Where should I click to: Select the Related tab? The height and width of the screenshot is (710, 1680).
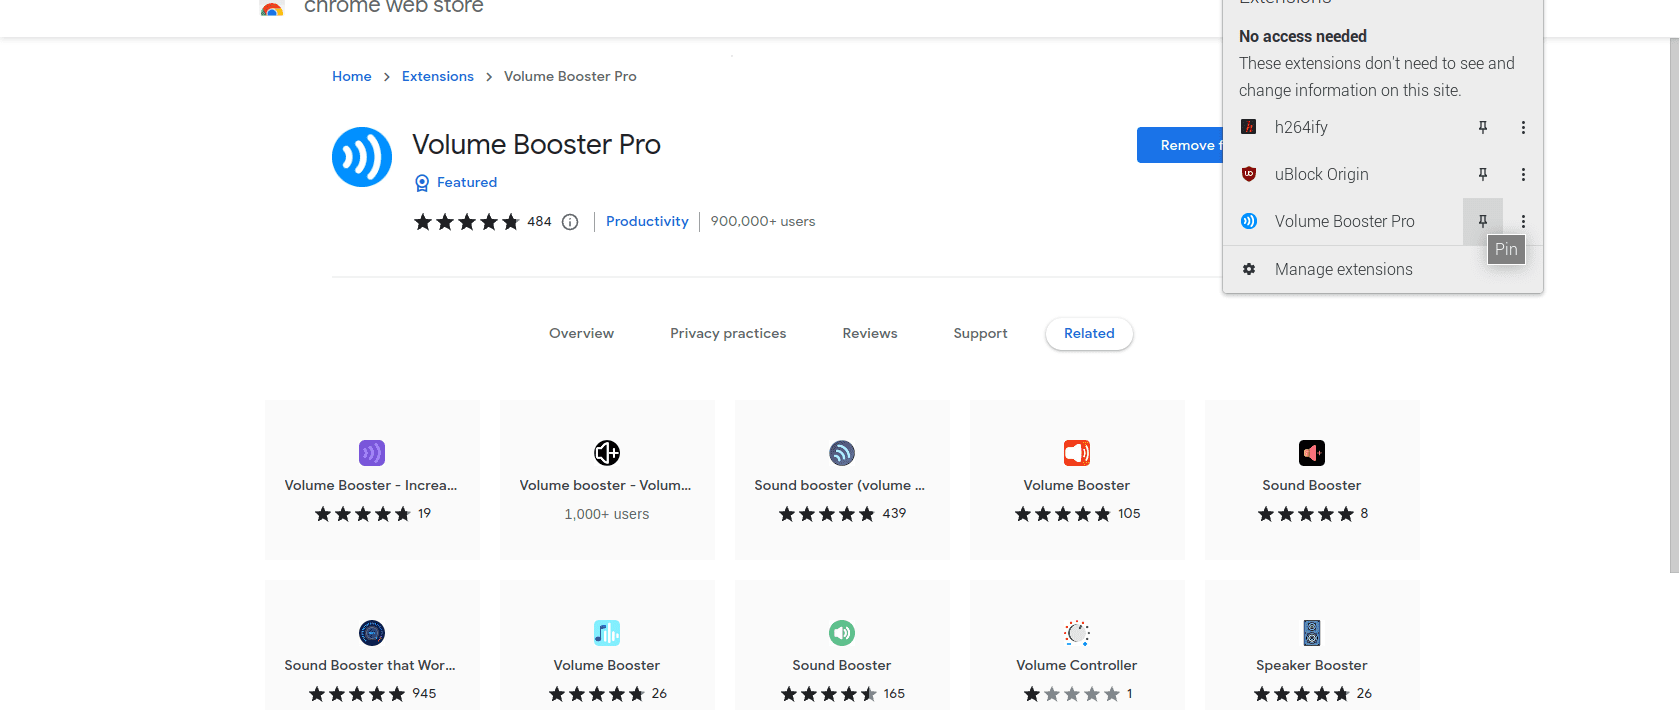pyautogui.click(x=1089, y=334)
